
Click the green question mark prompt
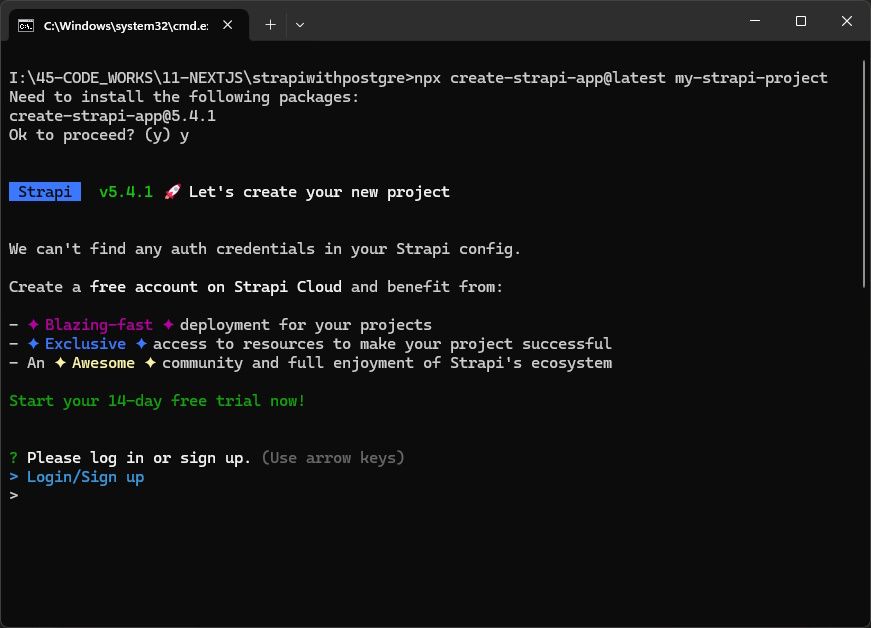tap(13, 458)
